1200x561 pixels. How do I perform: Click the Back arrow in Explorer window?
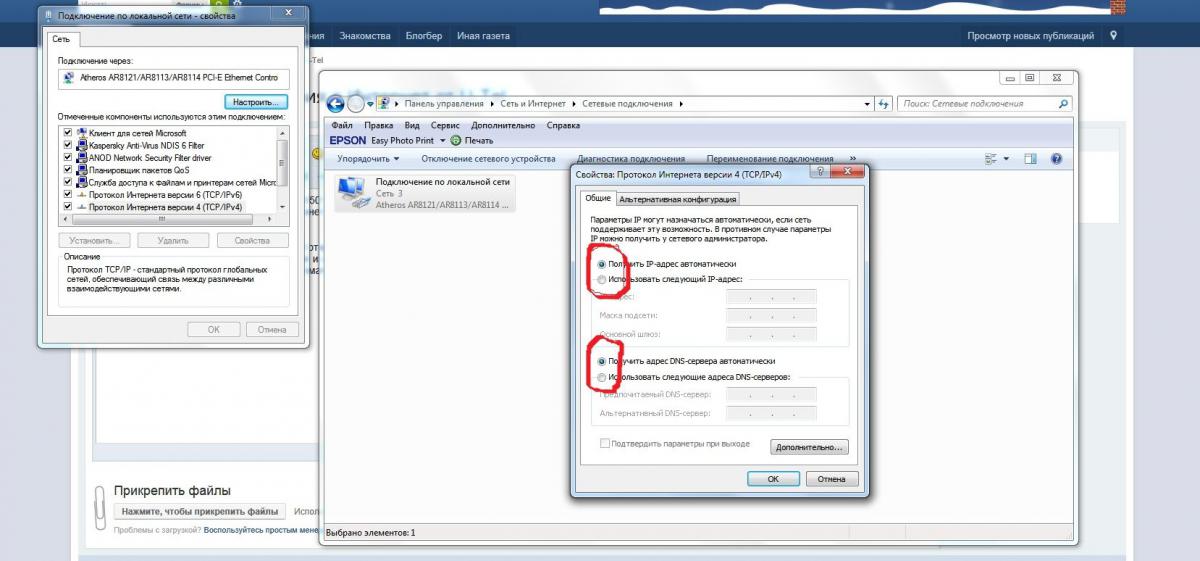[336, 104]
